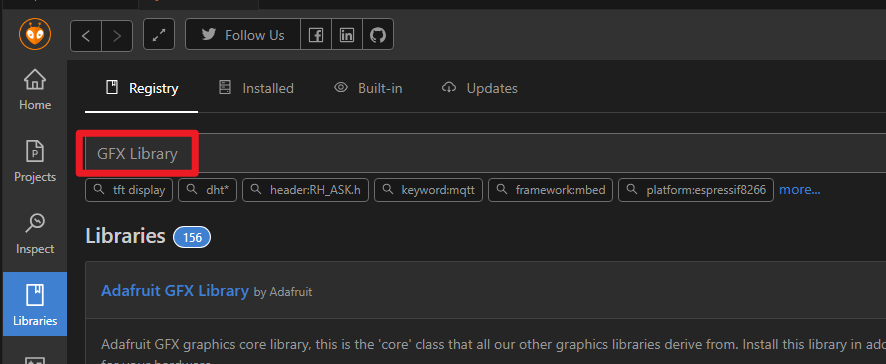Open the LinkedIn icon link
The width and height of the screenshot is (886, 364).
[346, 35]
